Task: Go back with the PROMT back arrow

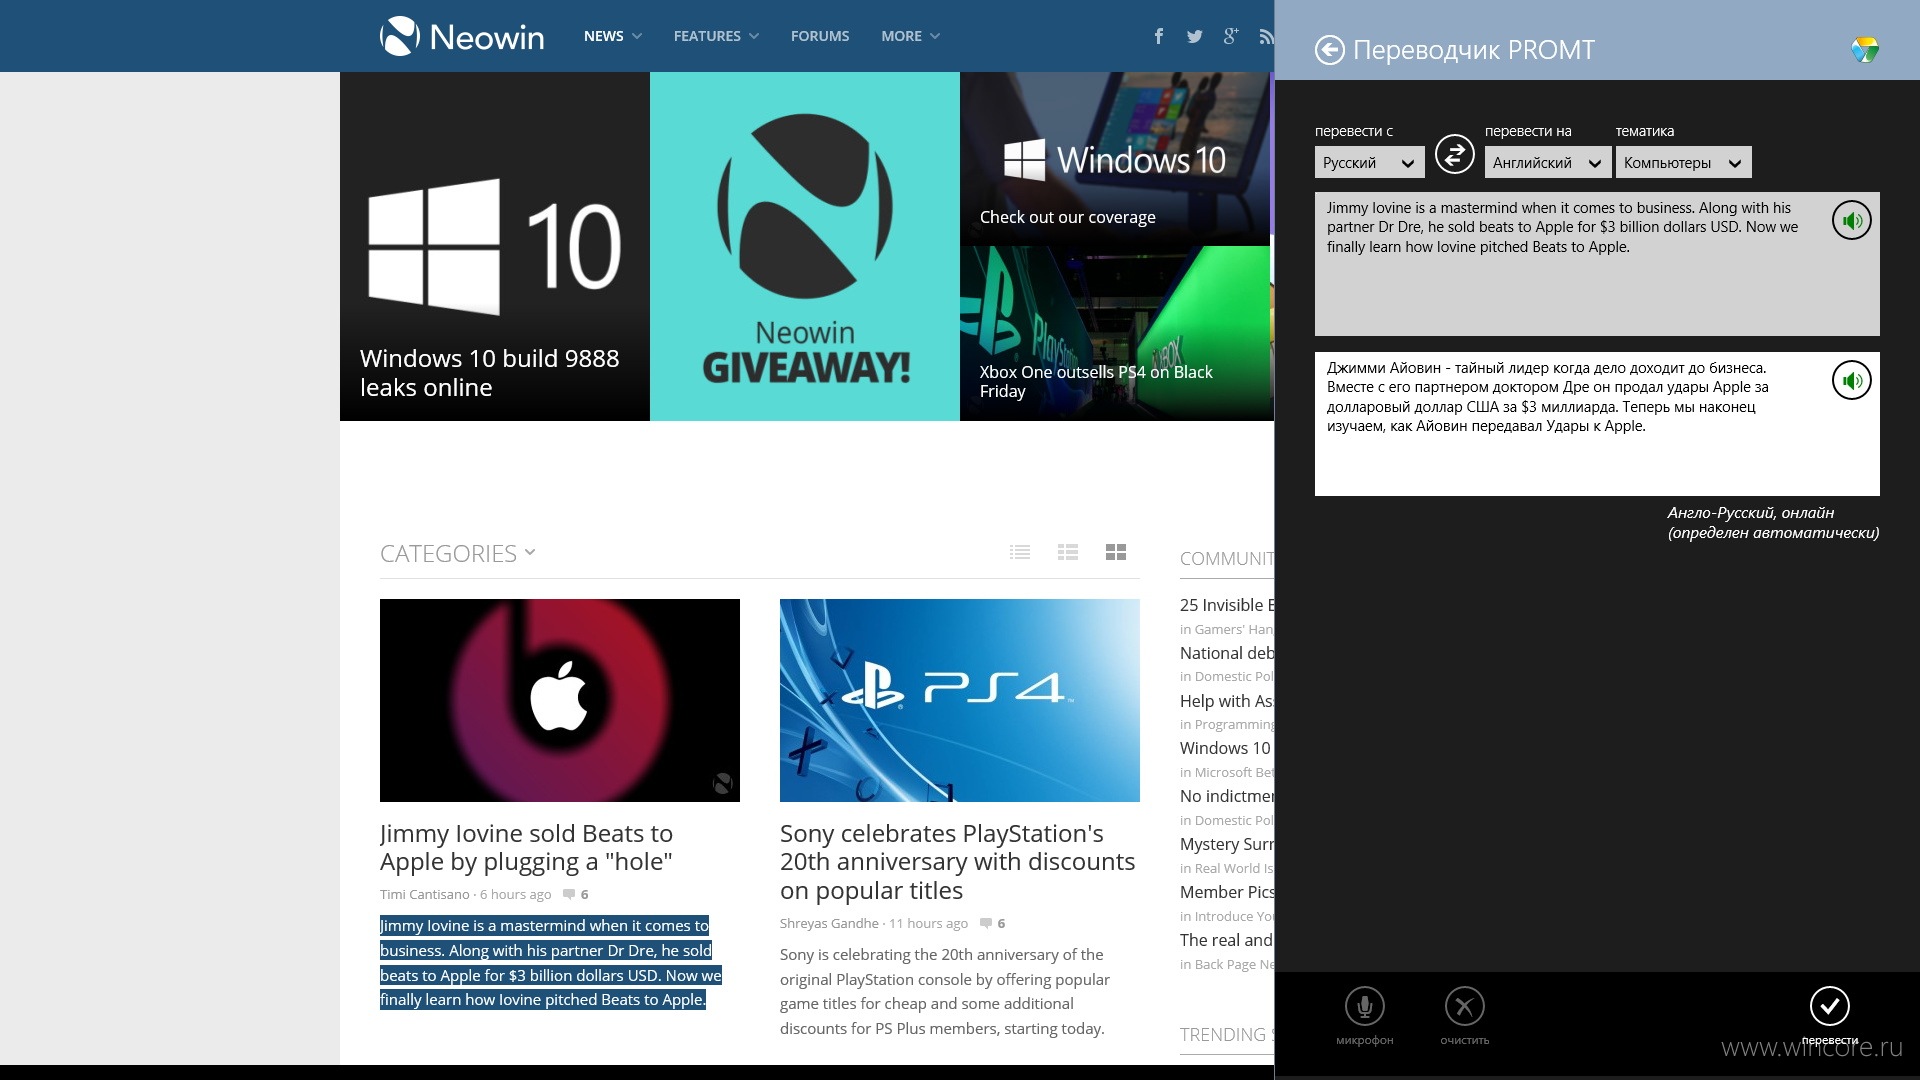Action: [1329, 50]
